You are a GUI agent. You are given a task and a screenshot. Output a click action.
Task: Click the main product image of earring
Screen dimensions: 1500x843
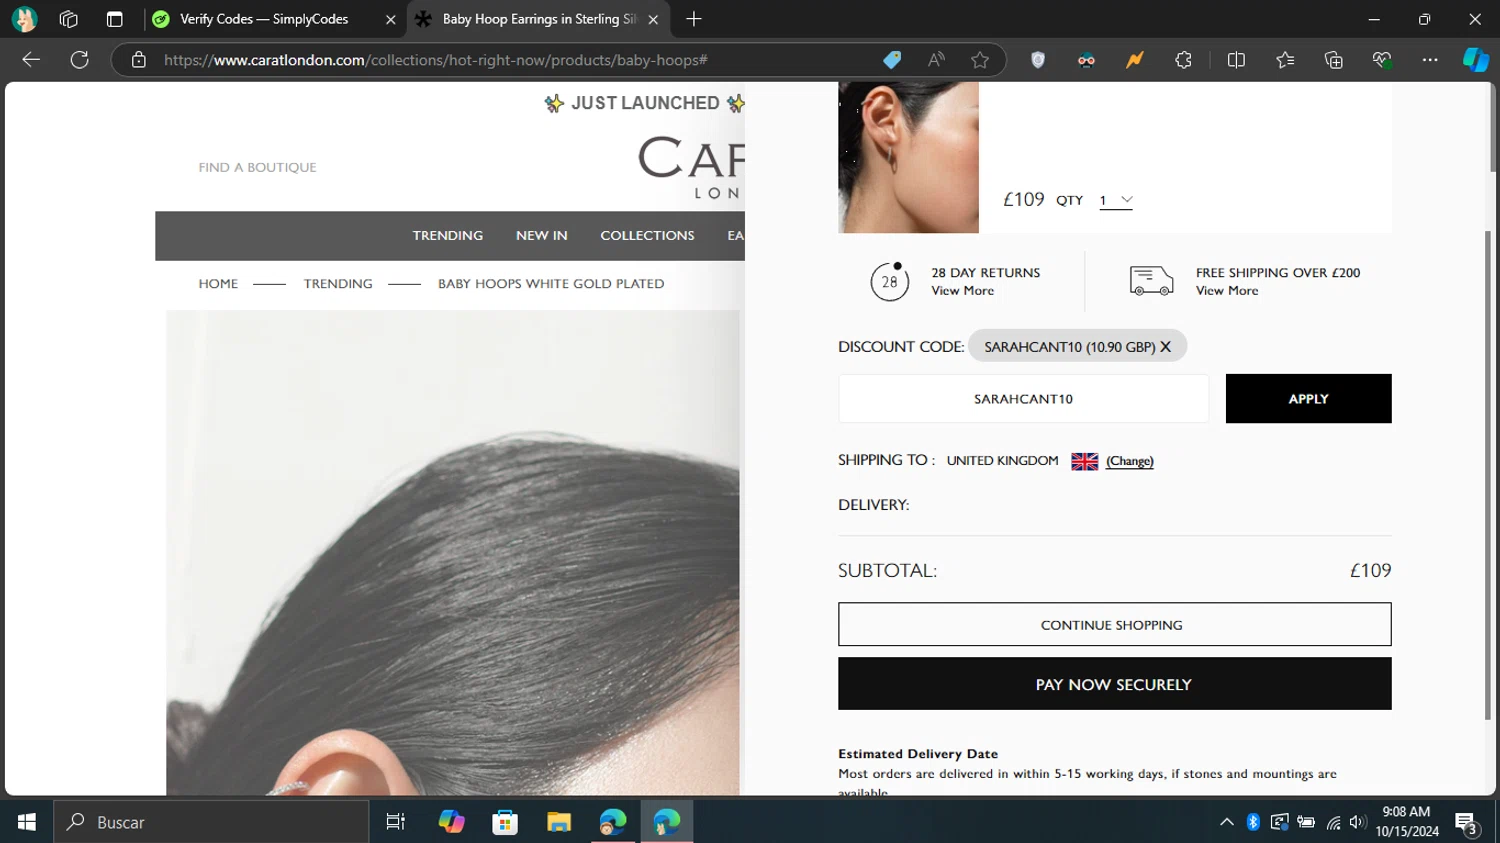(453, 553)
